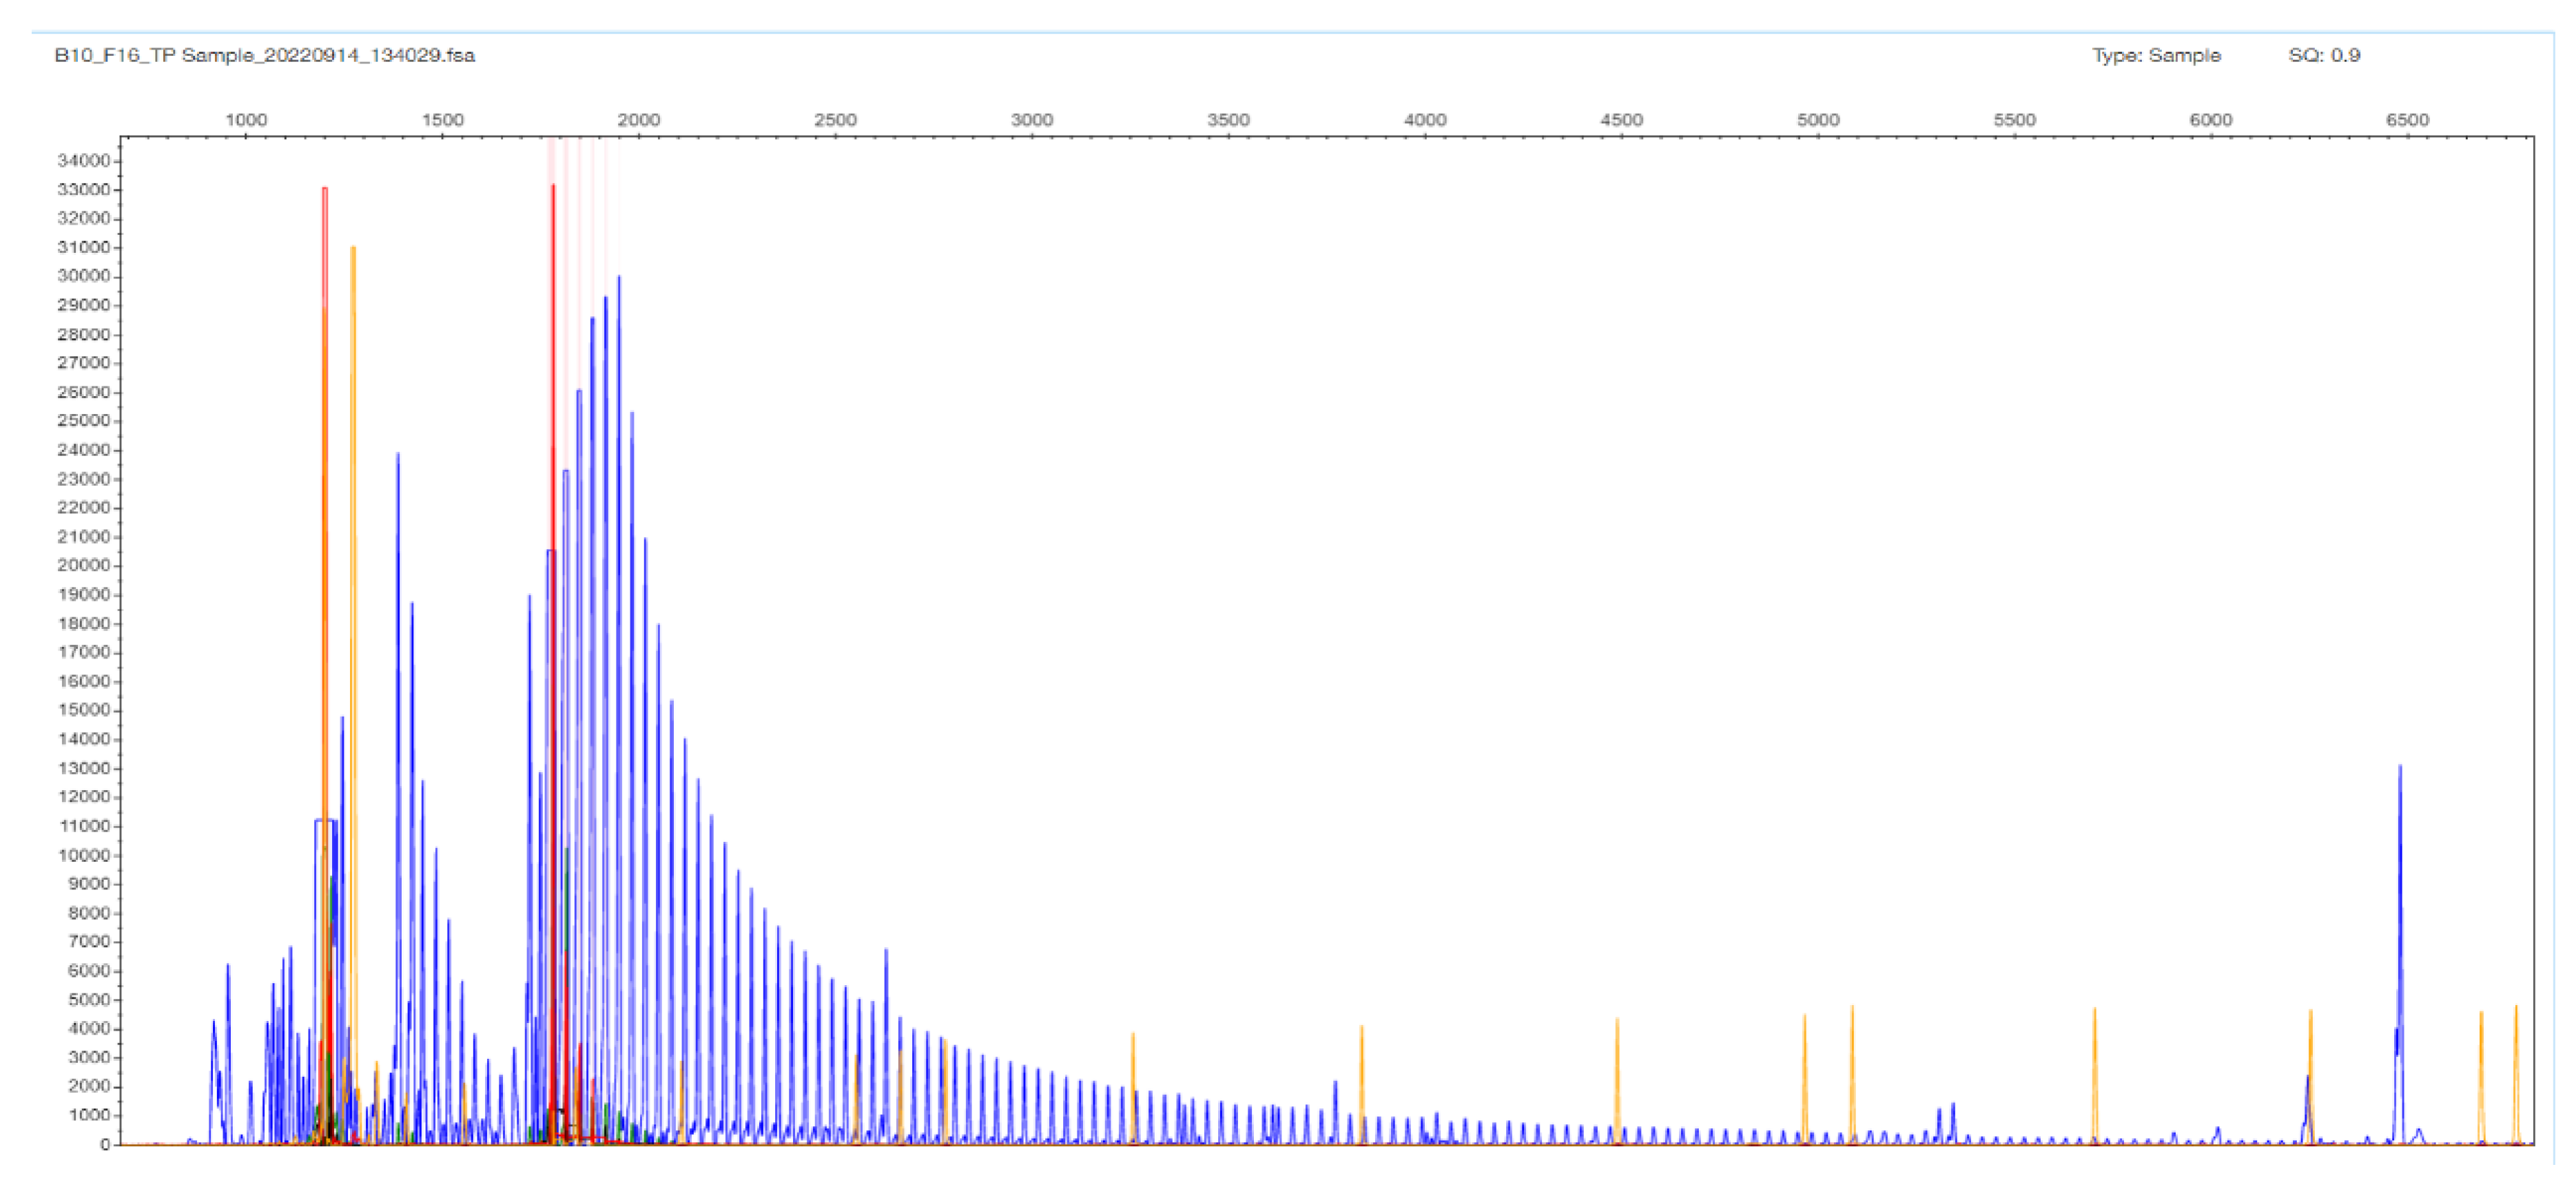Click the 20000 value on vertical axis
Screen dimensions: 2576x1198
[83, 566]
